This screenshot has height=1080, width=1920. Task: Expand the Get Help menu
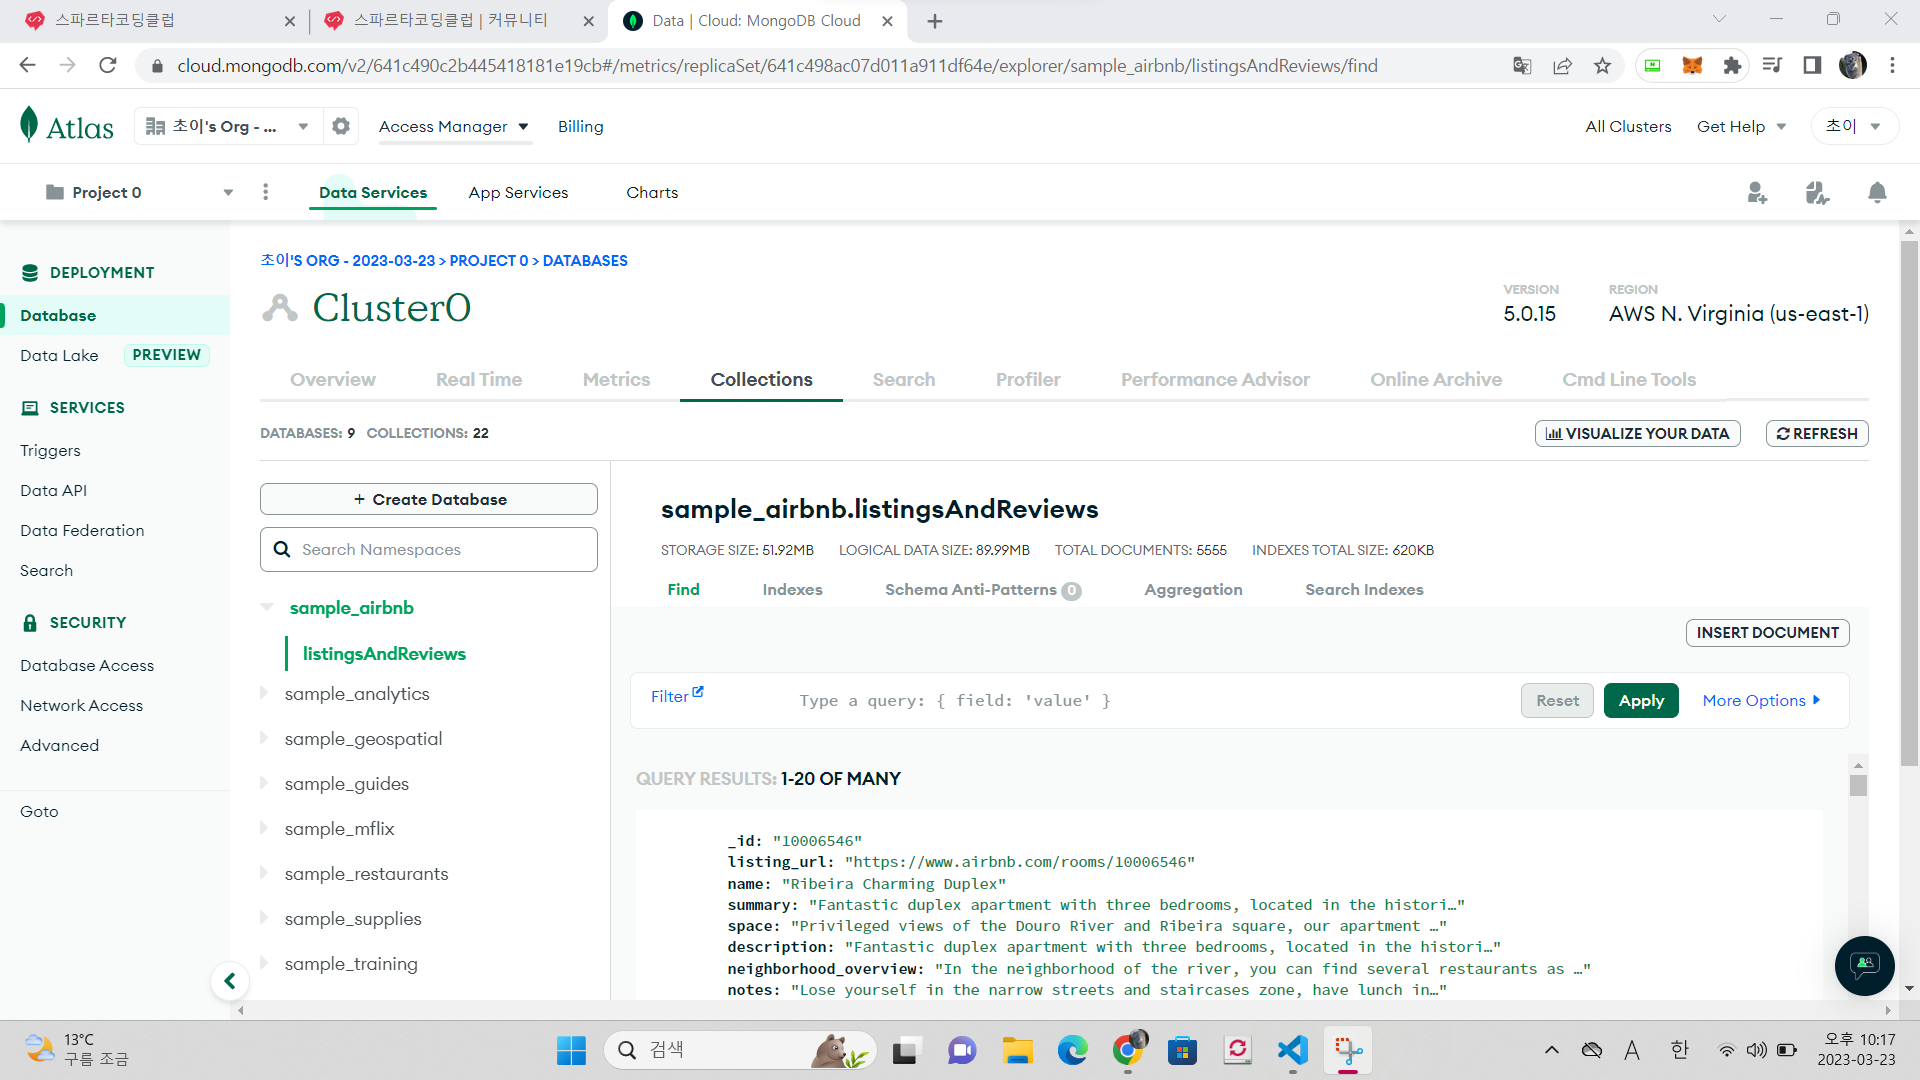point(1741,127)
